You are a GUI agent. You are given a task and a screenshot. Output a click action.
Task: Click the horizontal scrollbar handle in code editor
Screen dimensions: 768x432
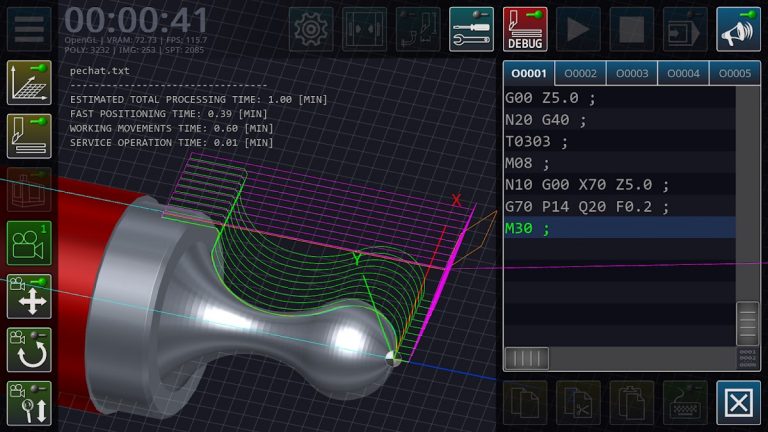point(526,358)
